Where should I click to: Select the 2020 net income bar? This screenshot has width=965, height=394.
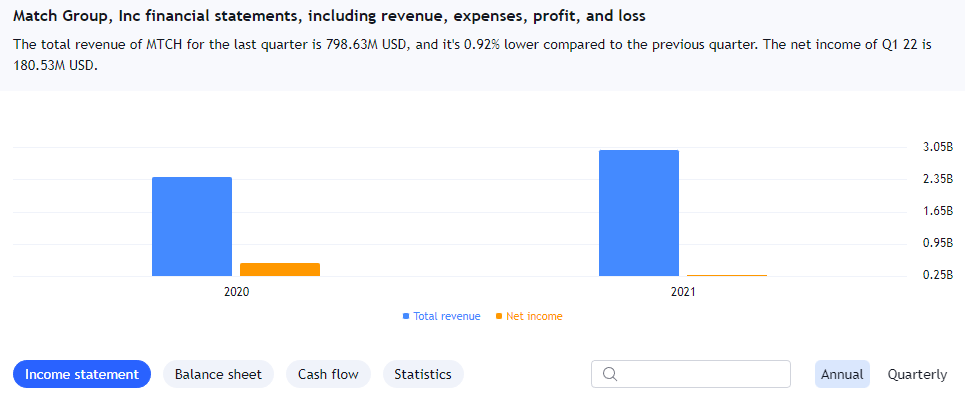(x=280, y=270)
